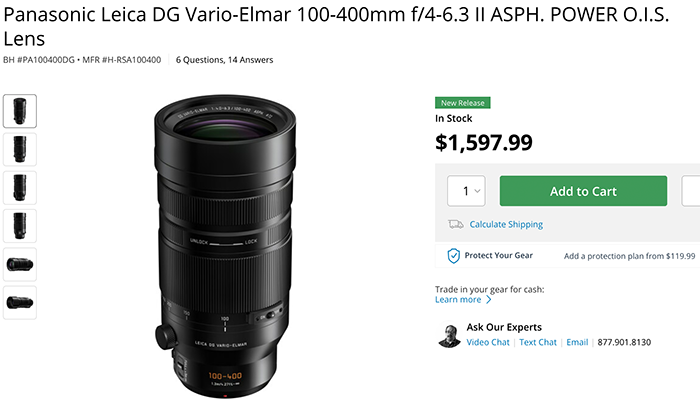Open 6 Questions, 14 Answers link

tap(224, 60)
